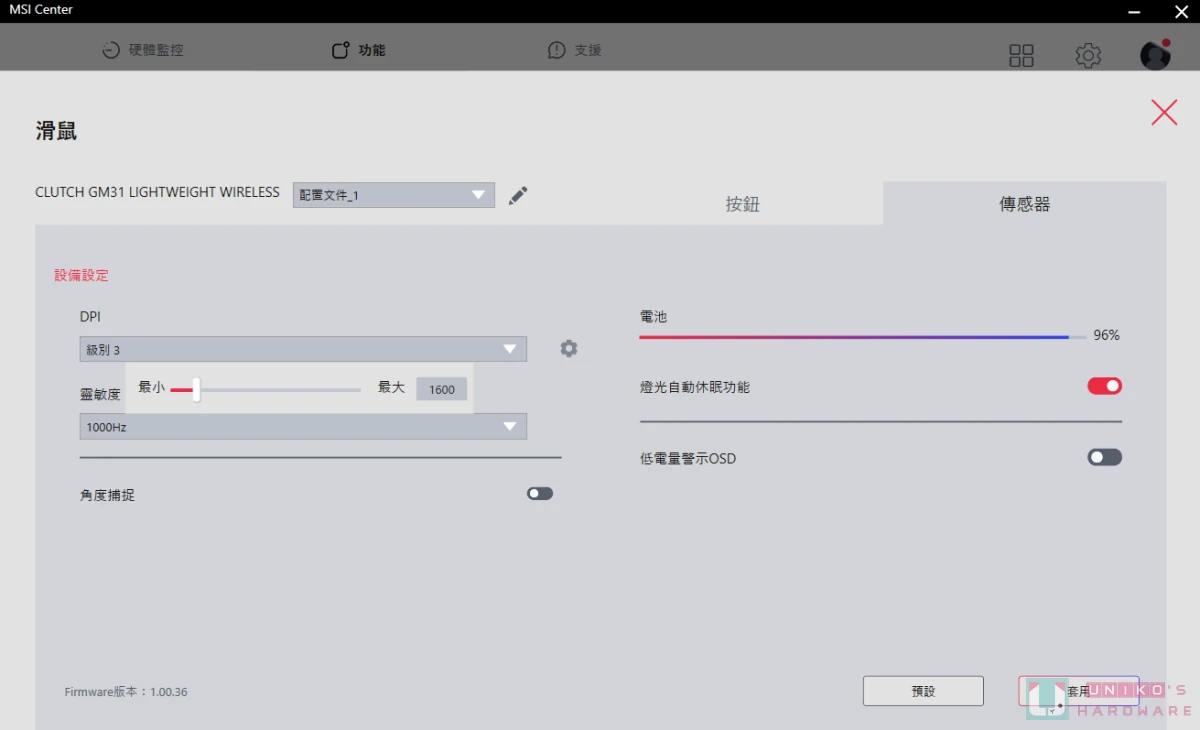
Task: Click the DPI slider handle
Action: [x=196, y=389]
